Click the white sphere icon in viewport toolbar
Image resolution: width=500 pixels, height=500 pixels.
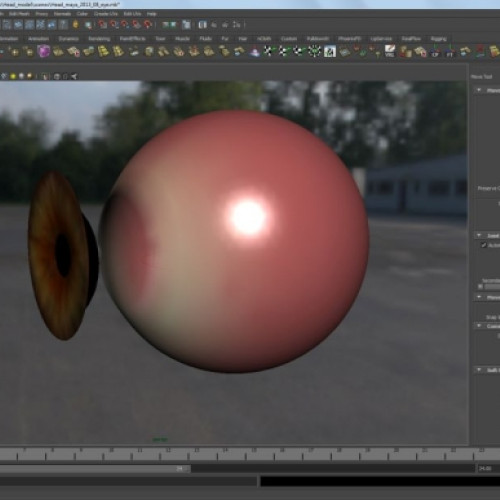(x=21, y=76)
